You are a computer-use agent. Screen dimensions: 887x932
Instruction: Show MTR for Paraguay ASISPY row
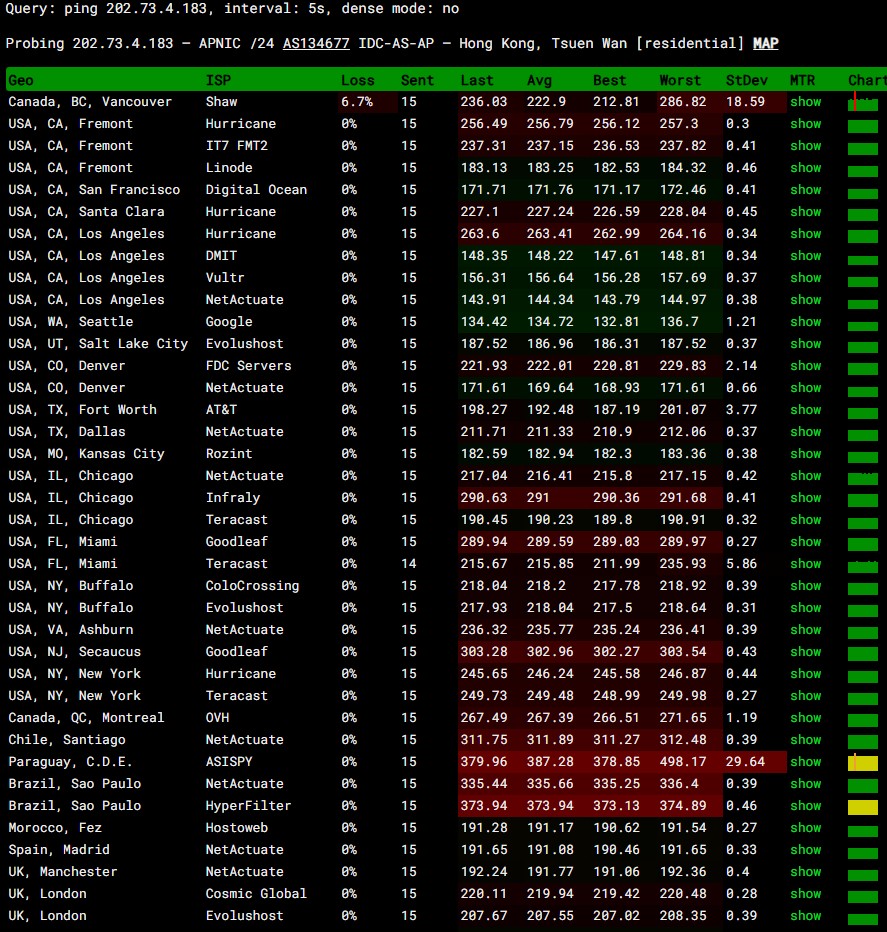coord(806,761)
